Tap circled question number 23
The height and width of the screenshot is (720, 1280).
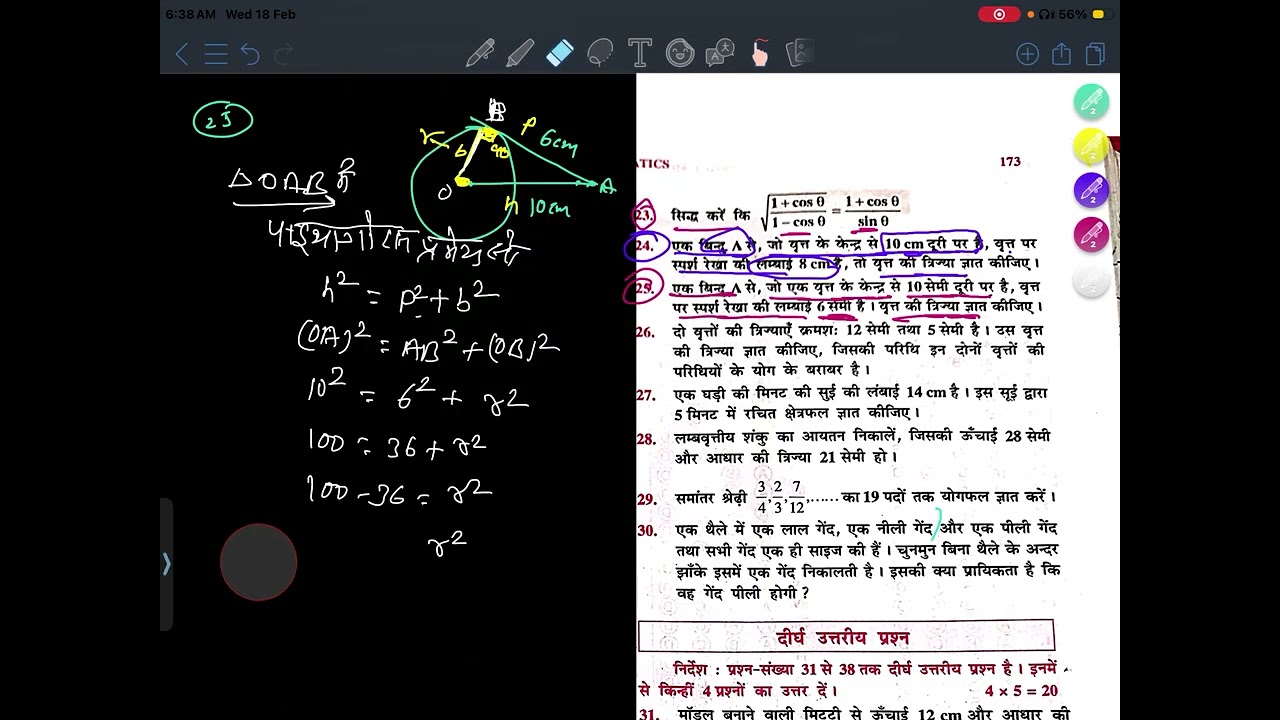[x=644, y=215]
